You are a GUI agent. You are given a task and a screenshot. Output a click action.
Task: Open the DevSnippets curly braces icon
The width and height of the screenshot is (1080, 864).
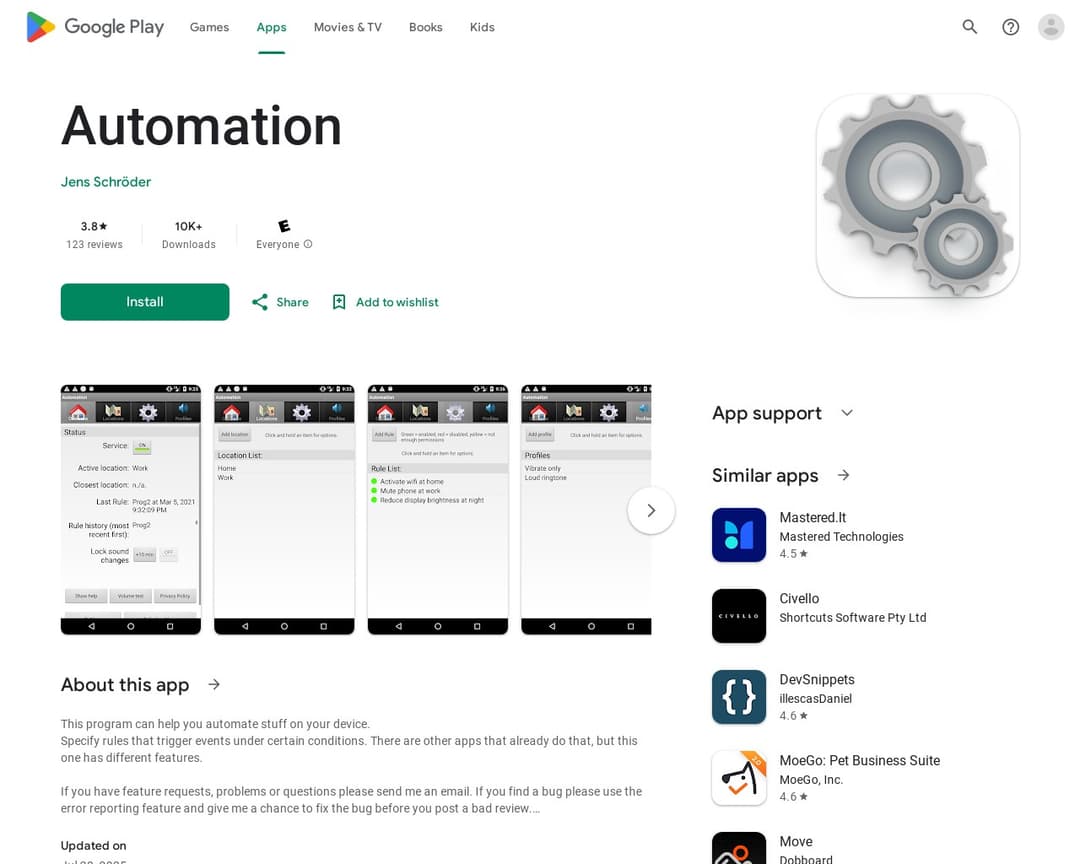point(739,697)
